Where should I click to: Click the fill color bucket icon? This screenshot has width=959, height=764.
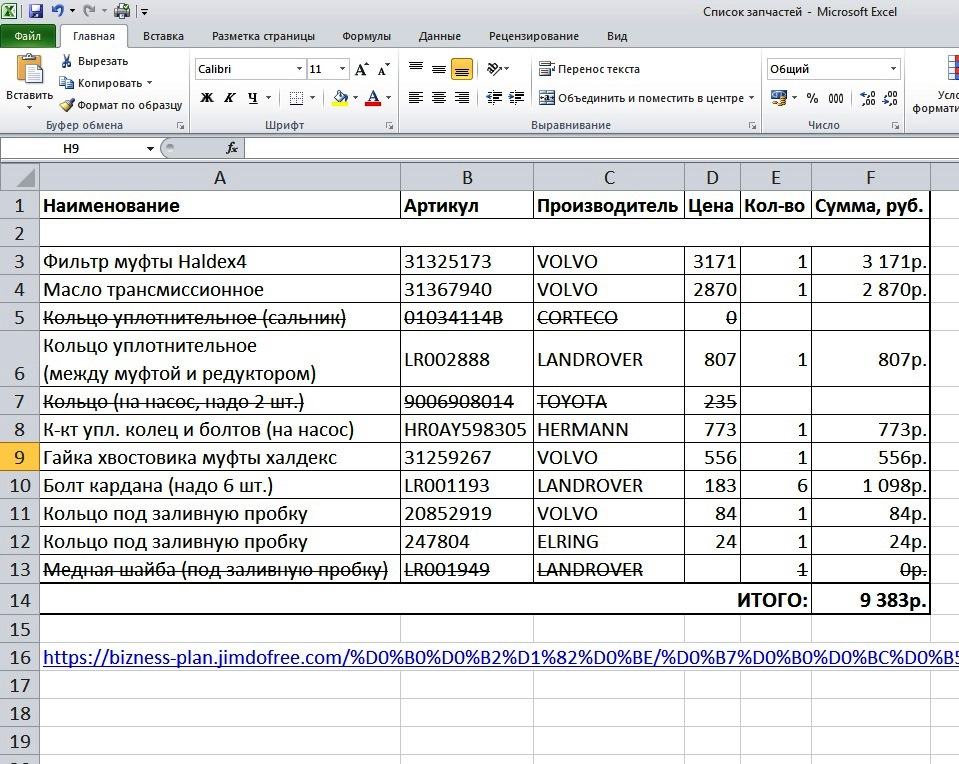tap(341, 98)
